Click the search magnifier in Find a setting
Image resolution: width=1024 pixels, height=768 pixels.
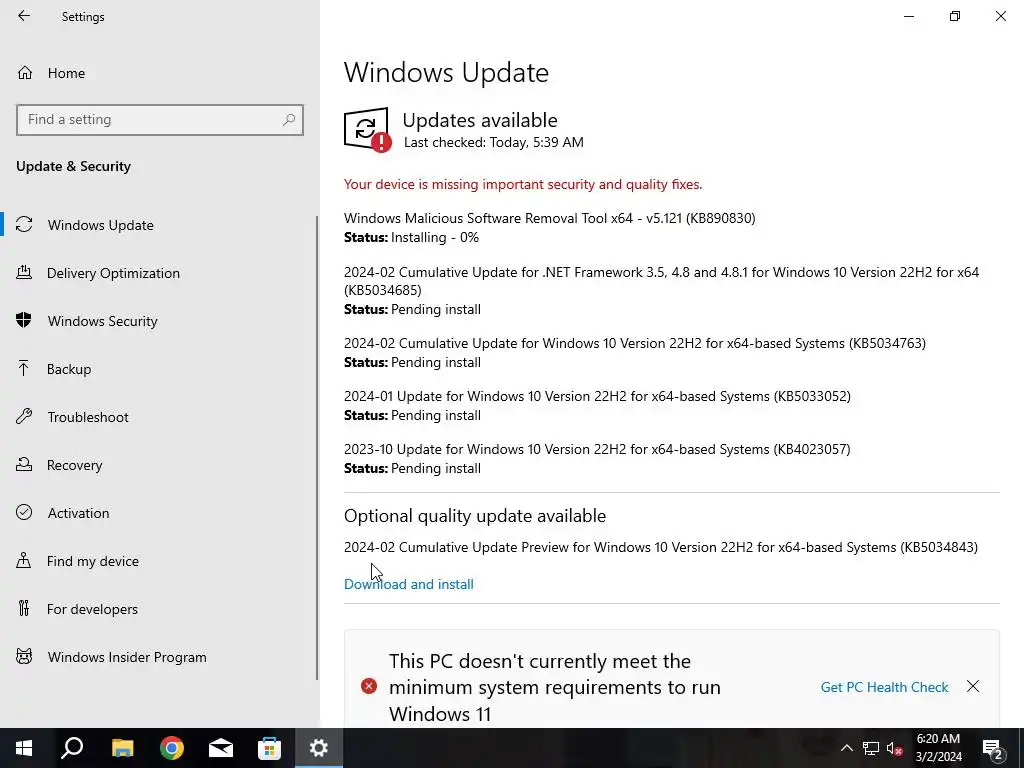[x=289, y=120]
